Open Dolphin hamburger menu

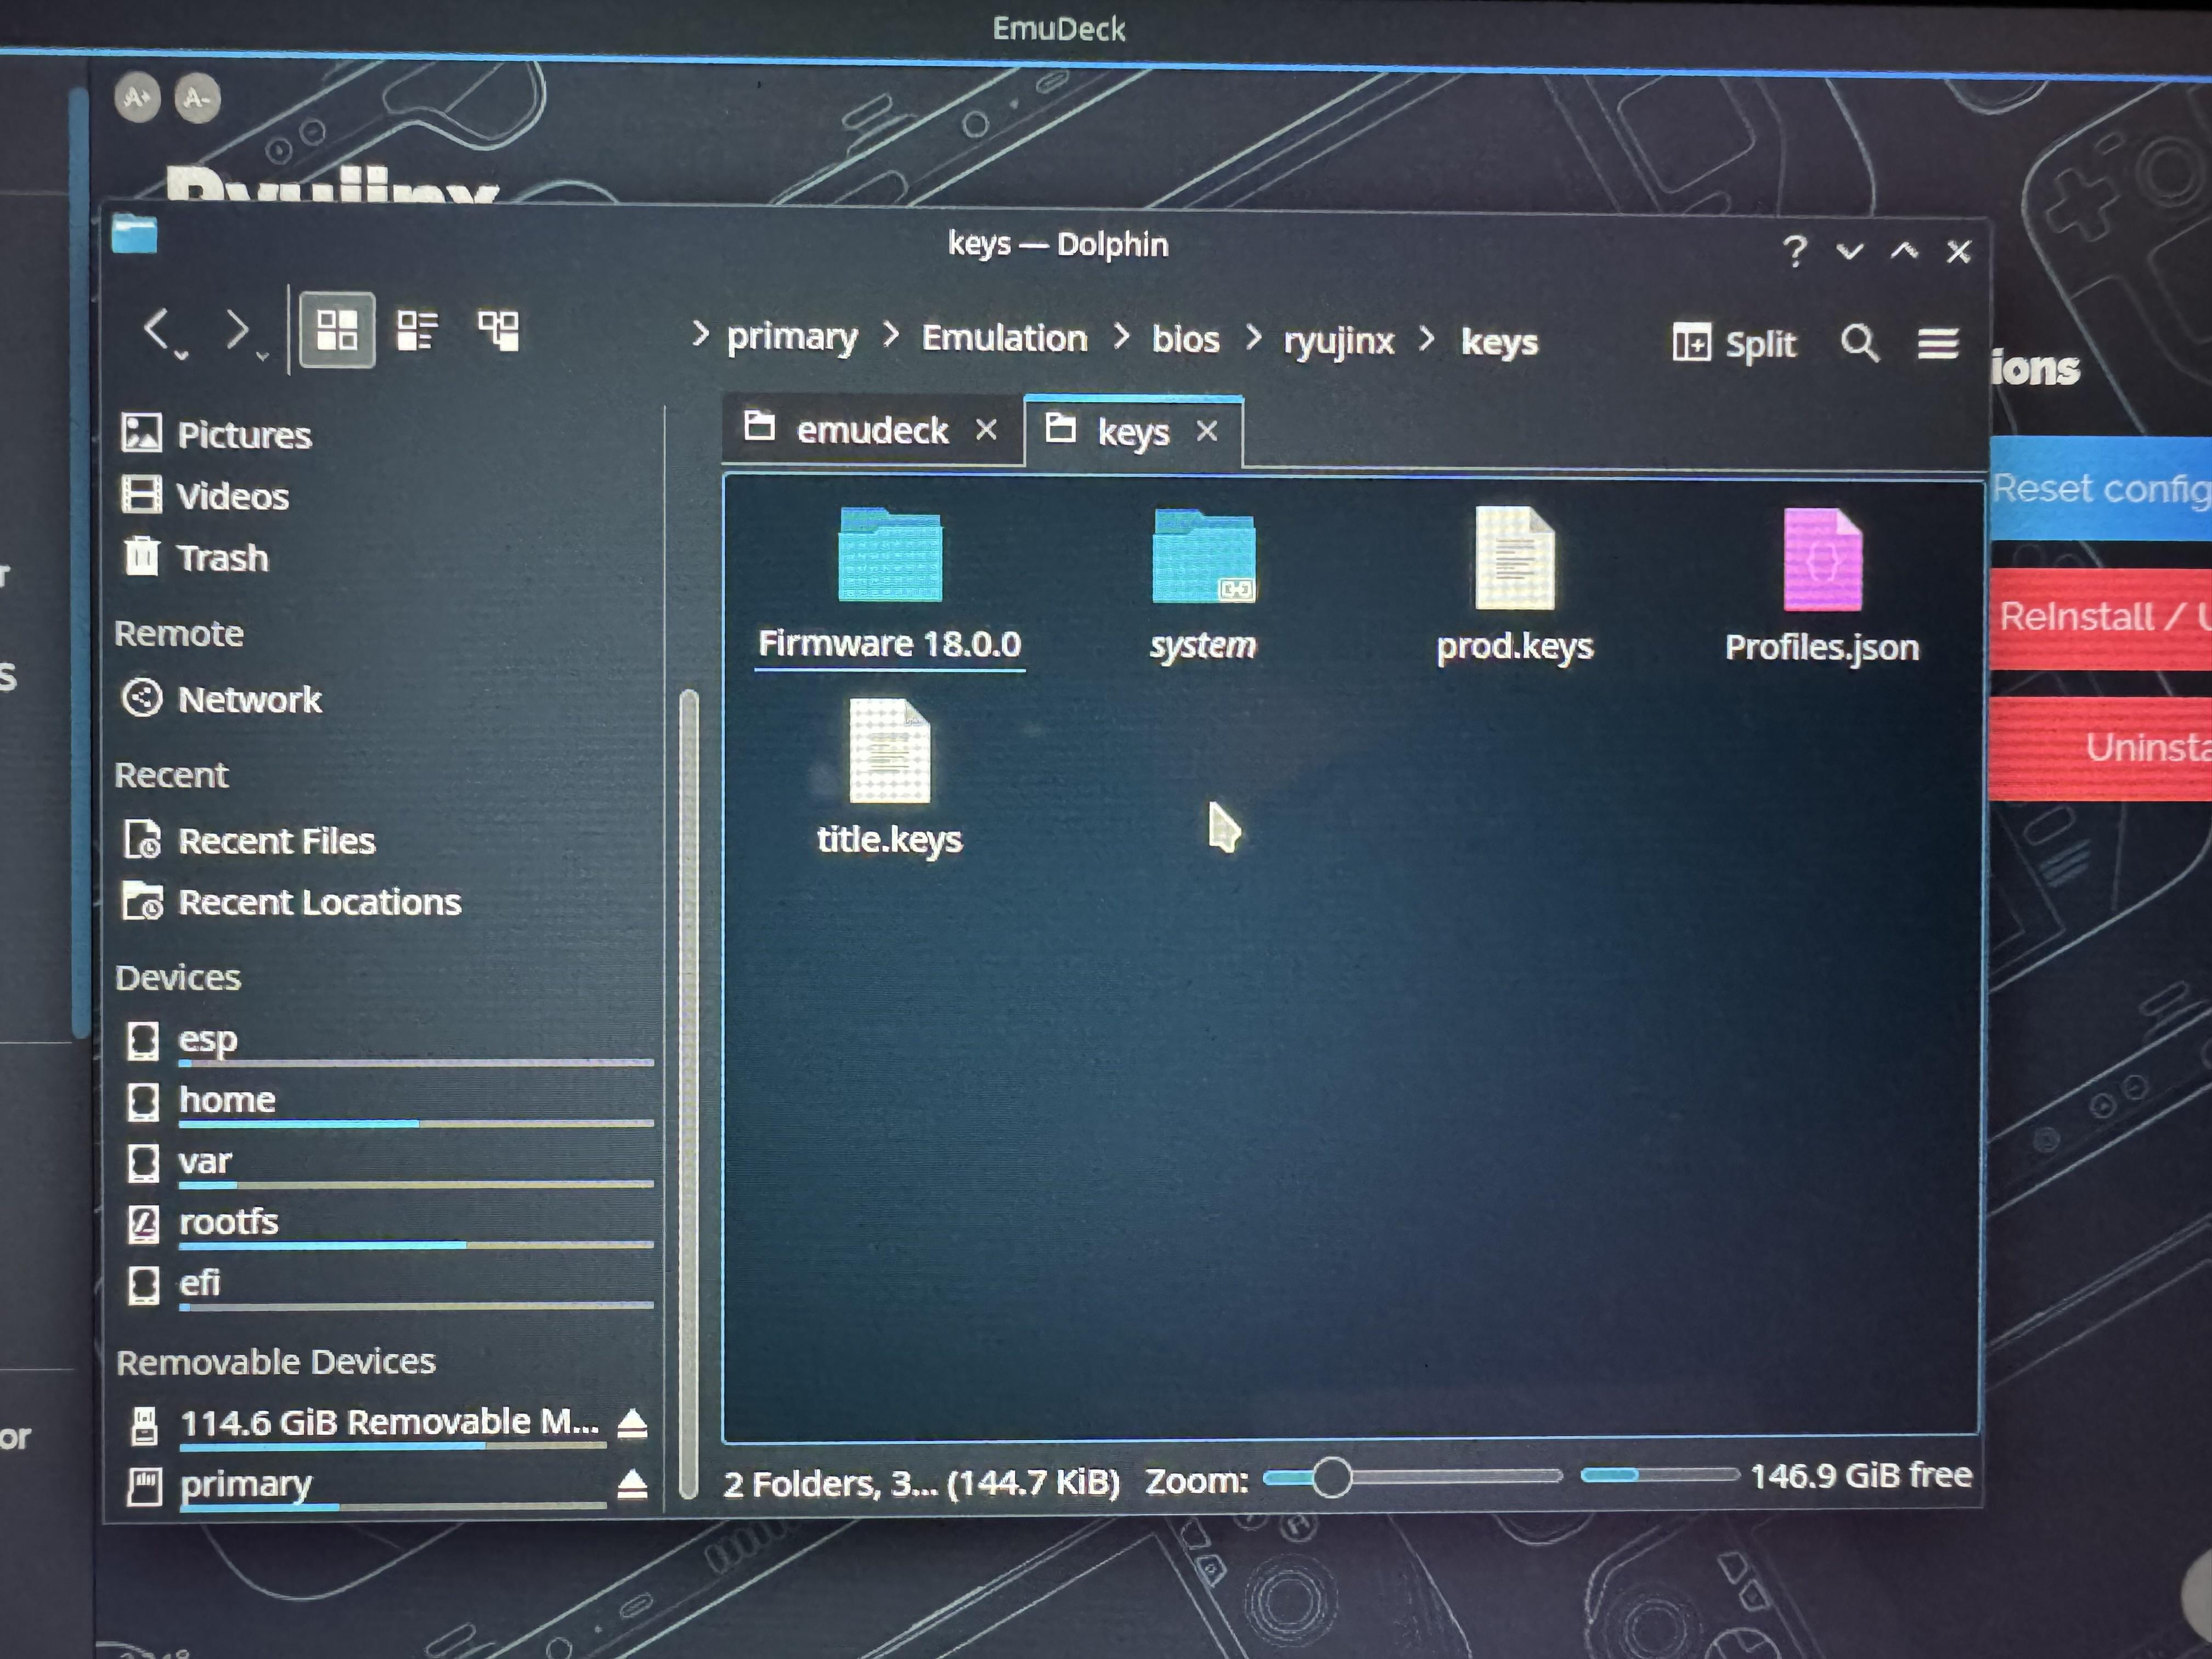[1937, 344]
